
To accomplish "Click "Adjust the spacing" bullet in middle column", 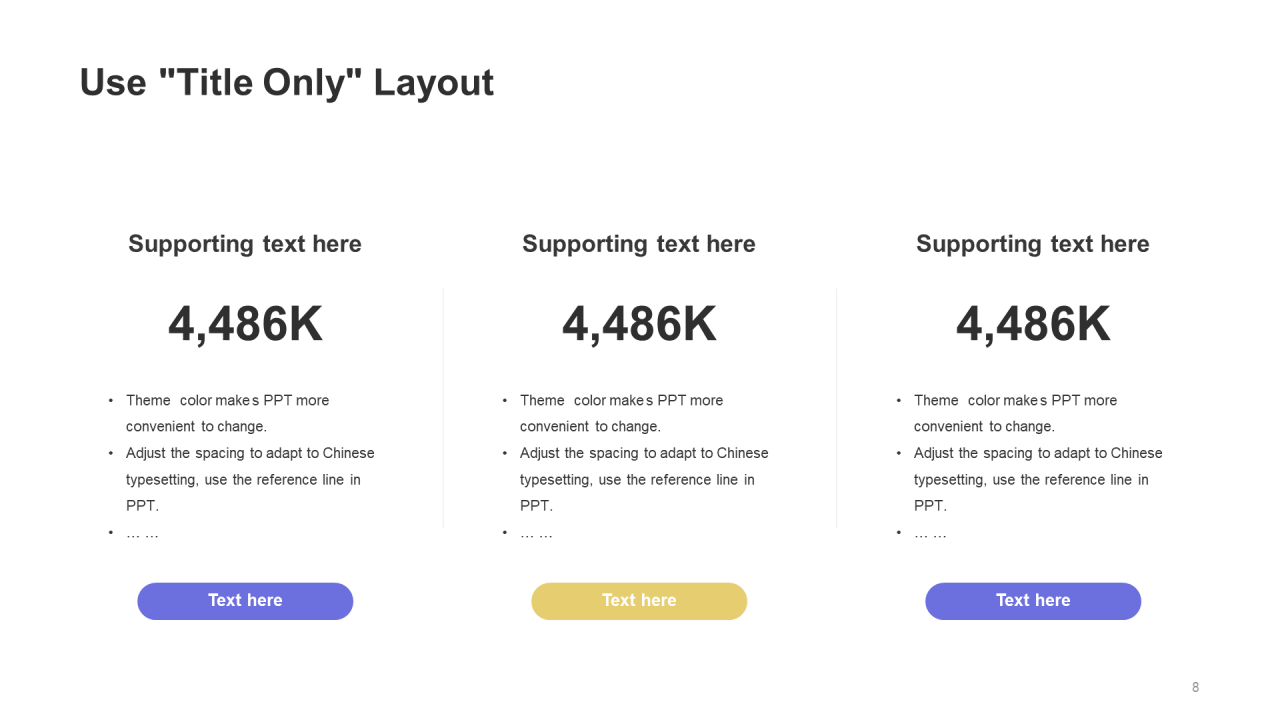I will pyautogui.click(x=636, y=479).
